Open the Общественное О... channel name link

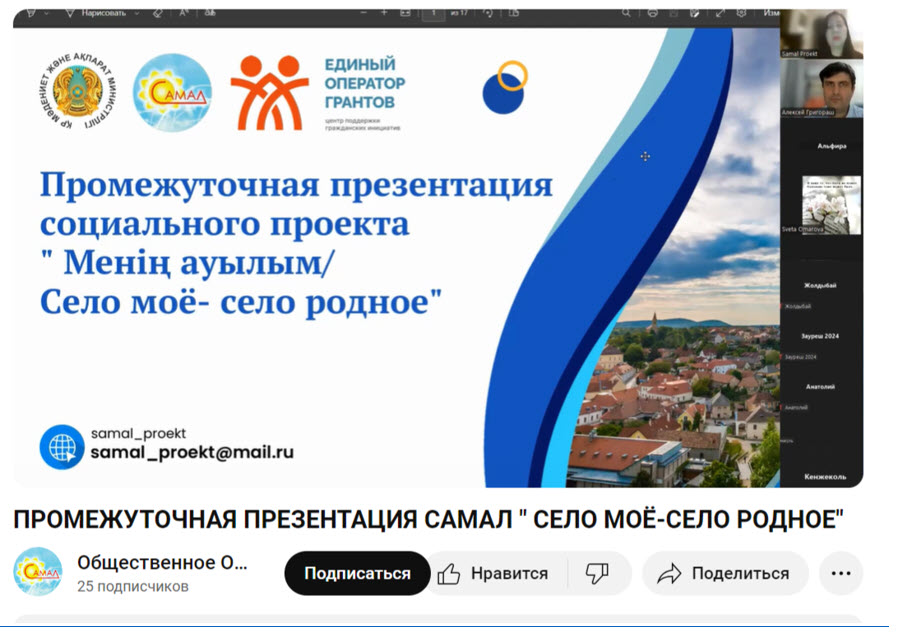pyautogui.click(x=162, y=563)
